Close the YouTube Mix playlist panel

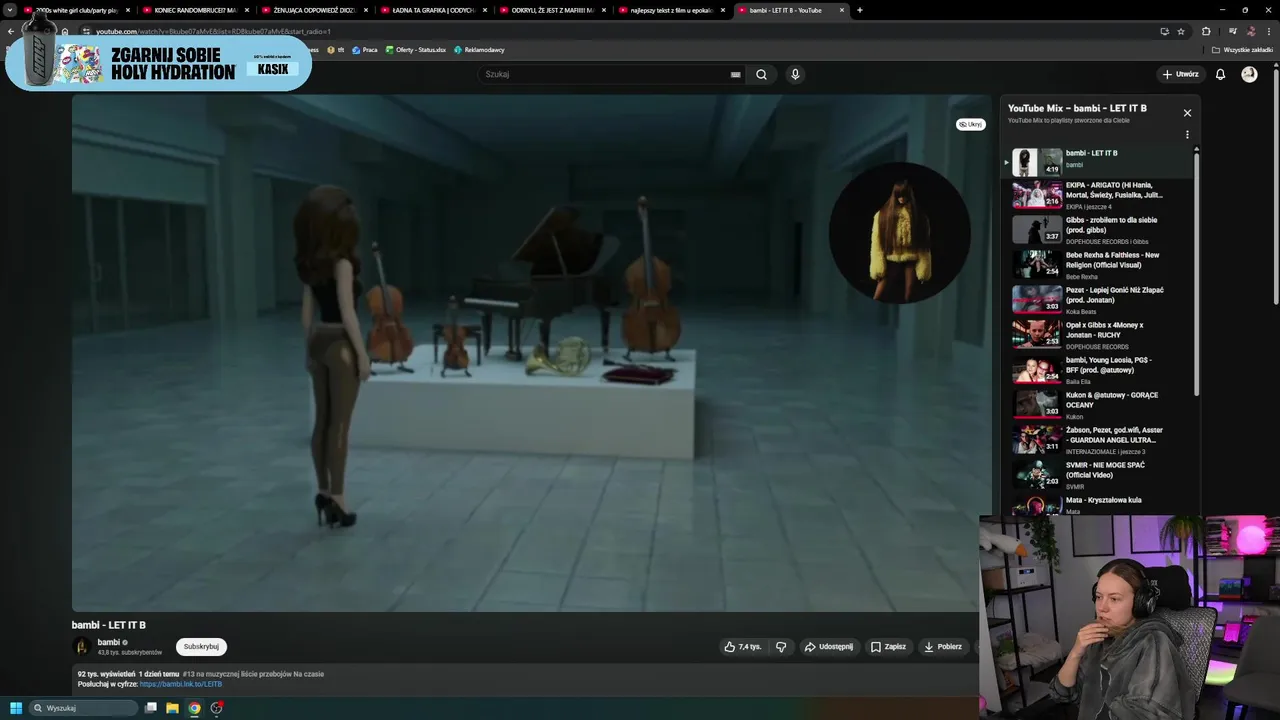(1187, 113)
